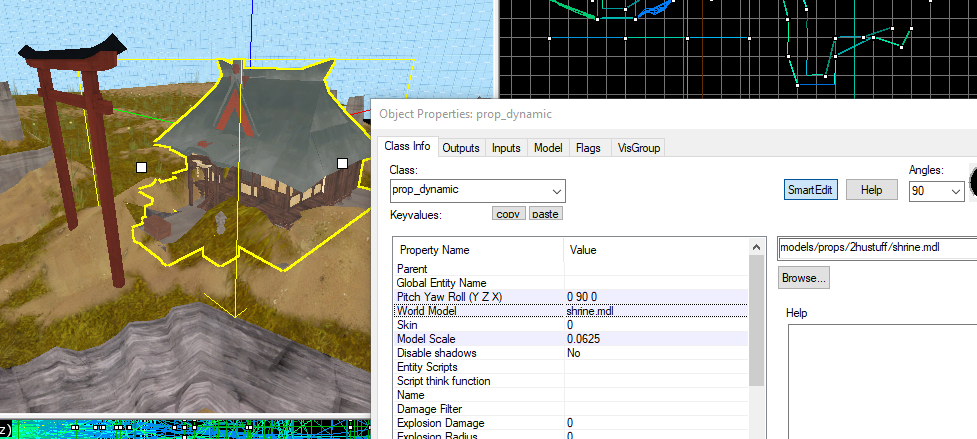Click the Value column header
The height and width of the screenshot is (439, 977).
pyautogui.click(x=656, y=250)
